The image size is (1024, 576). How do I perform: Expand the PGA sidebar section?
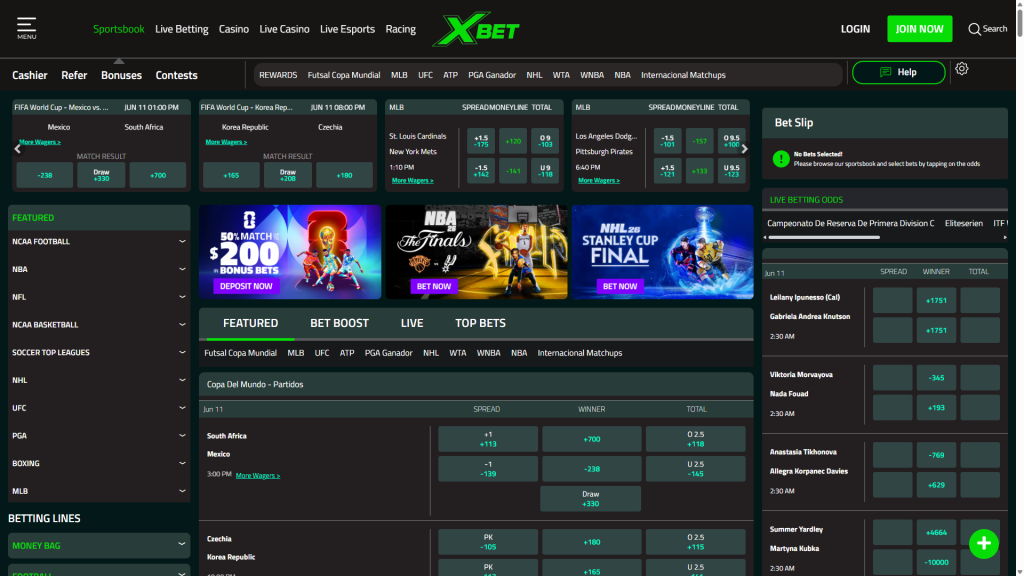click(99, 436)
